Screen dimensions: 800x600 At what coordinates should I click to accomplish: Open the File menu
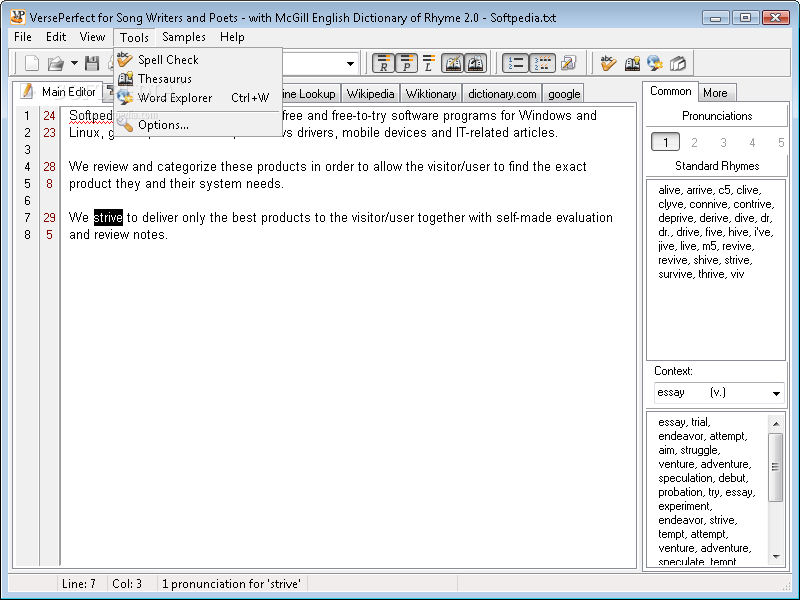coord(22,37)
